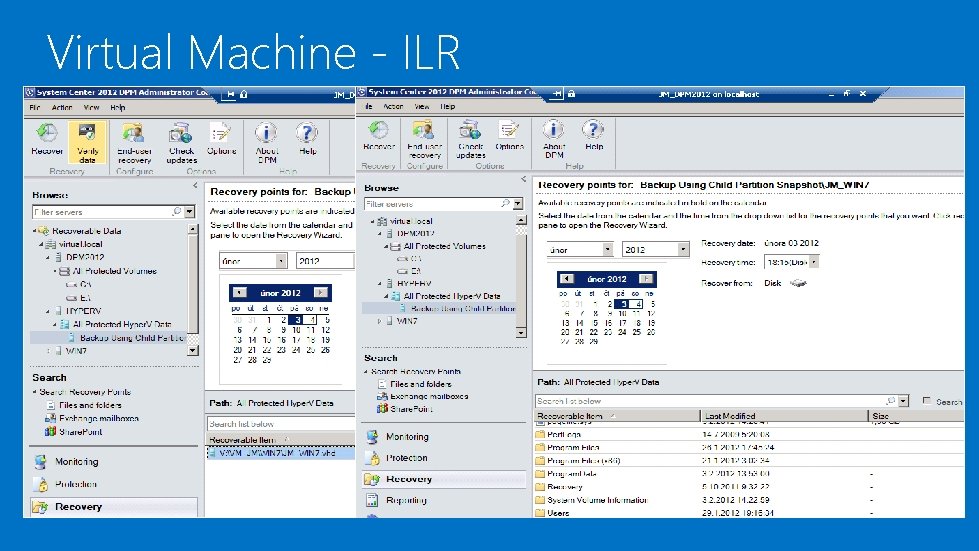This screenshot has height=551, width=979.
Task: Click Check updates icon in left window
Action: point(181,143)
